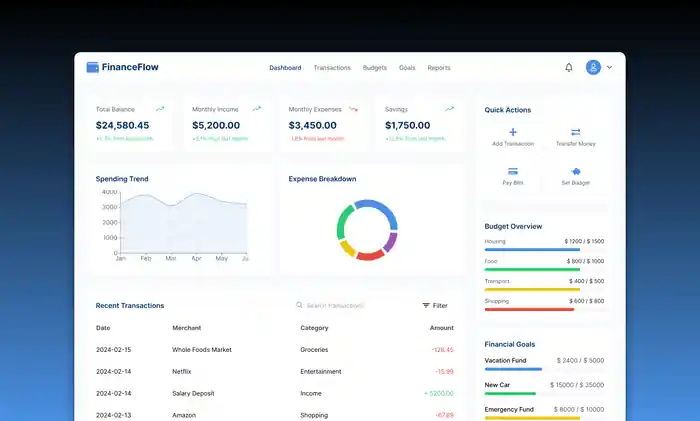This screenshot has height=421, width=700.
Task: Click the Pay Bills label
Action: pos(513,183)
